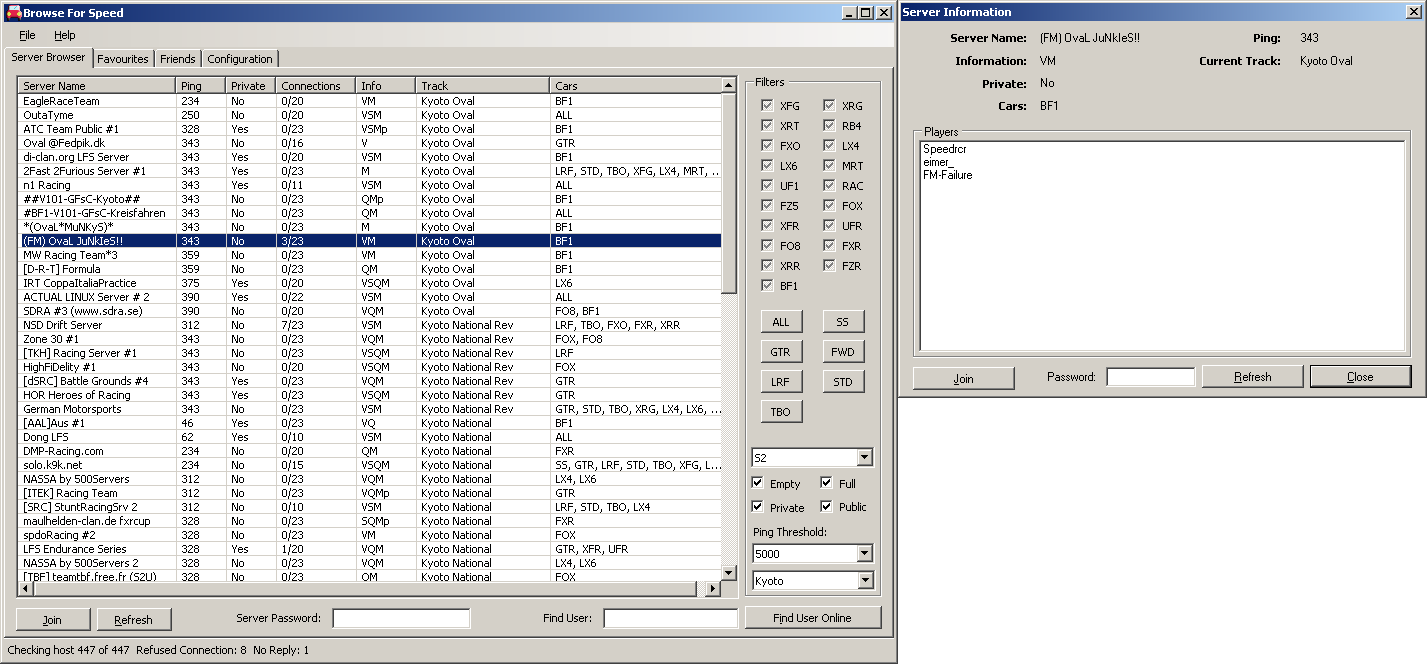Select the OutaTyme server row
This screenshot has width=1427, height=664.
coord(370,115)
